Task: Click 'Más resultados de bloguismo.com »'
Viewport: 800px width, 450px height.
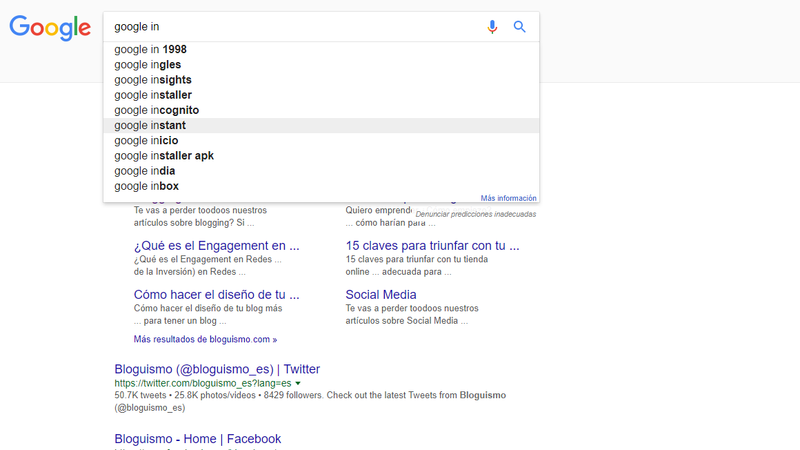Action: tap(205, 339)
